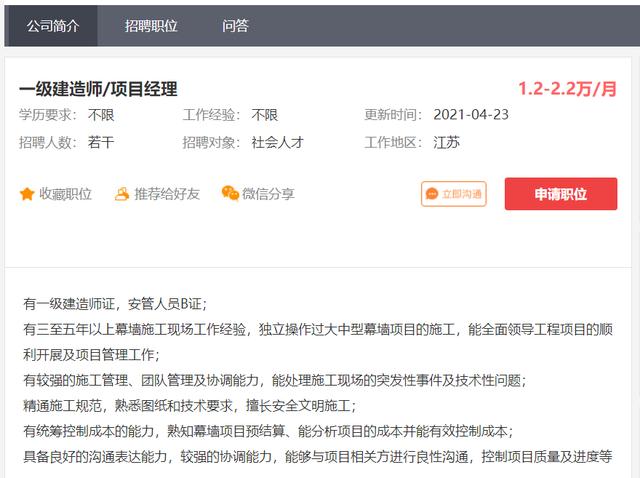
Task: Click the line starting 有统筹控制成本的能力
Action: (268, 431)
